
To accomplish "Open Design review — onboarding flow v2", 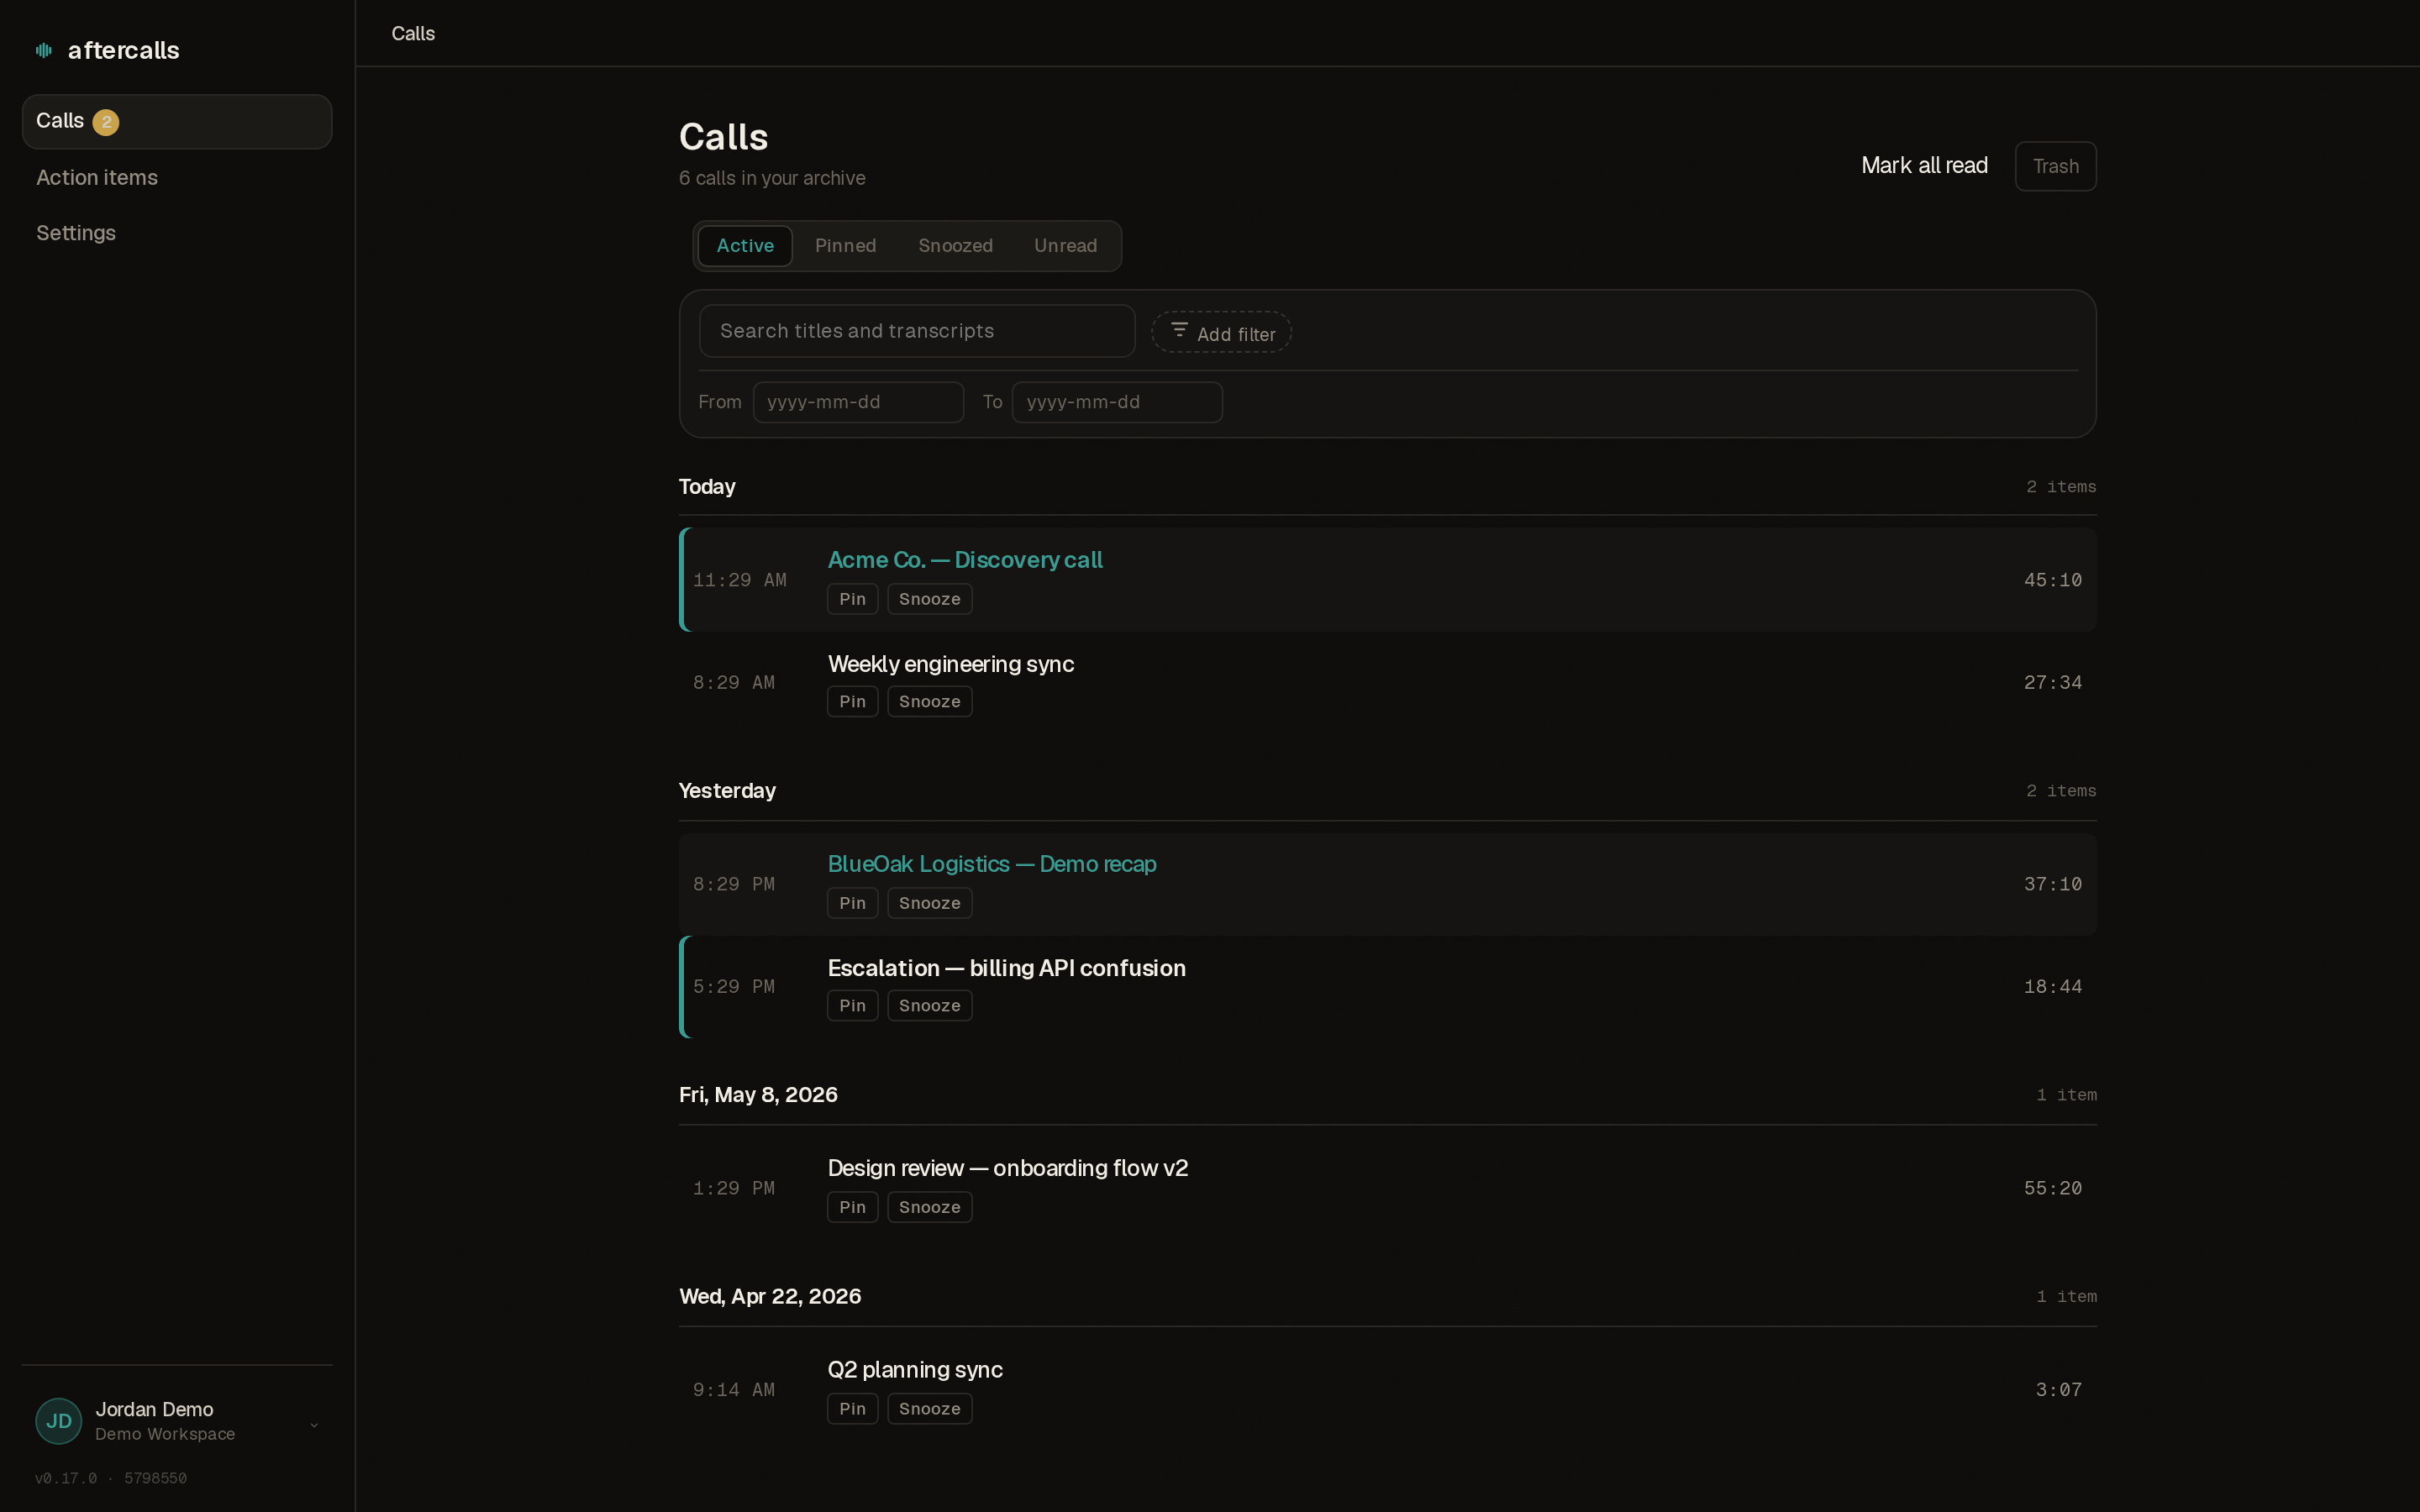I will click(x=1007, y=1168).
